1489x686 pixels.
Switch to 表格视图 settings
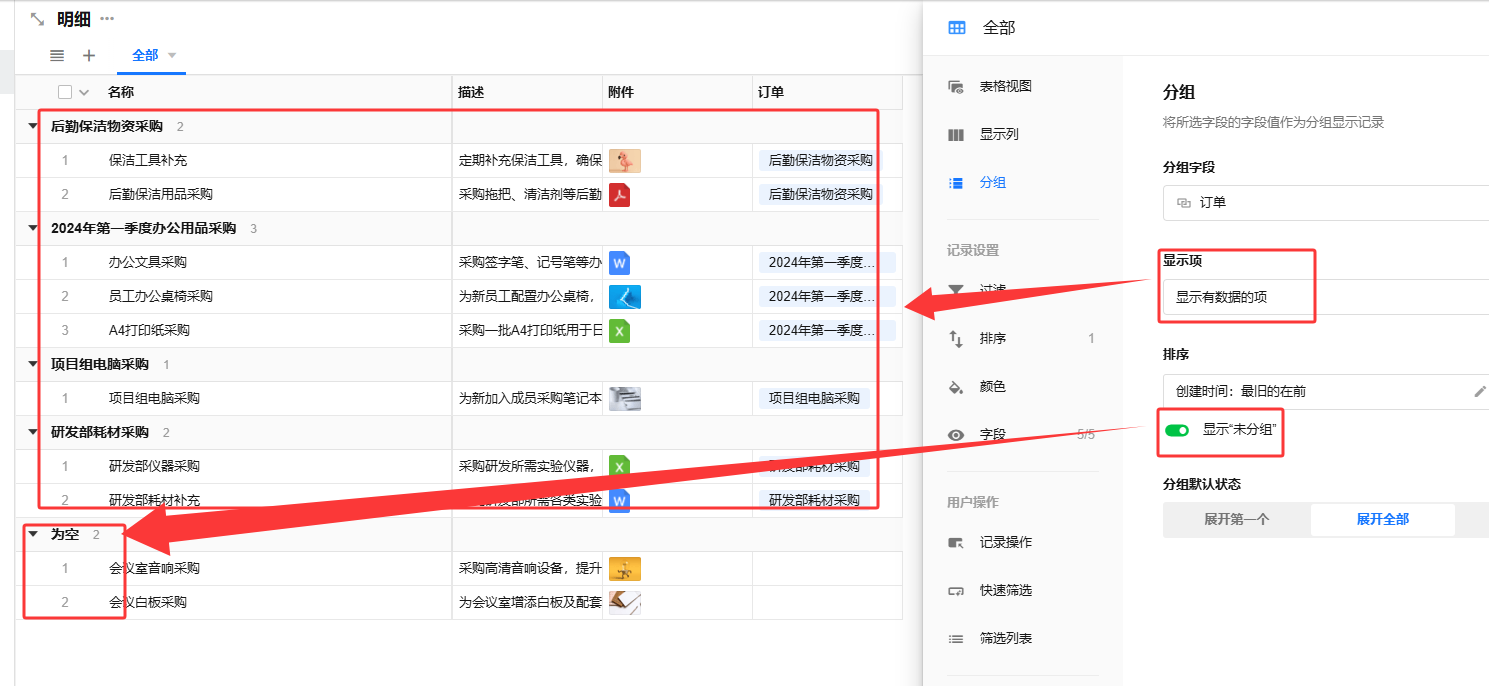tap(1004, 87)
